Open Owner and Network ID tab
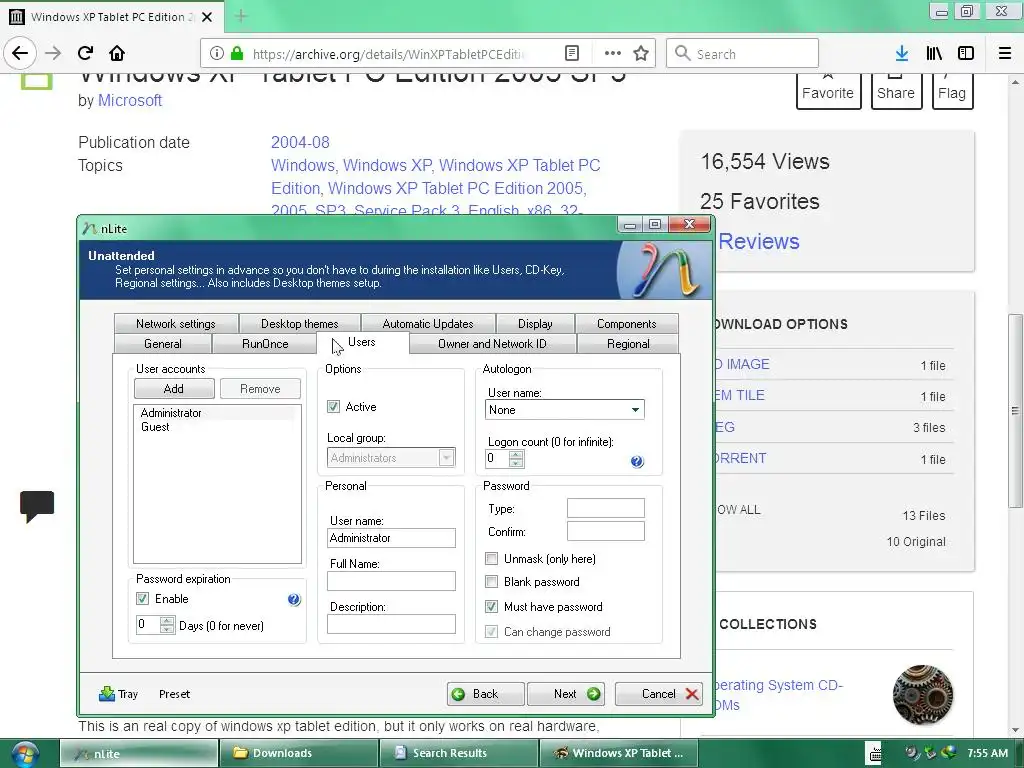 pyautogui.click(x=492, y=344)
